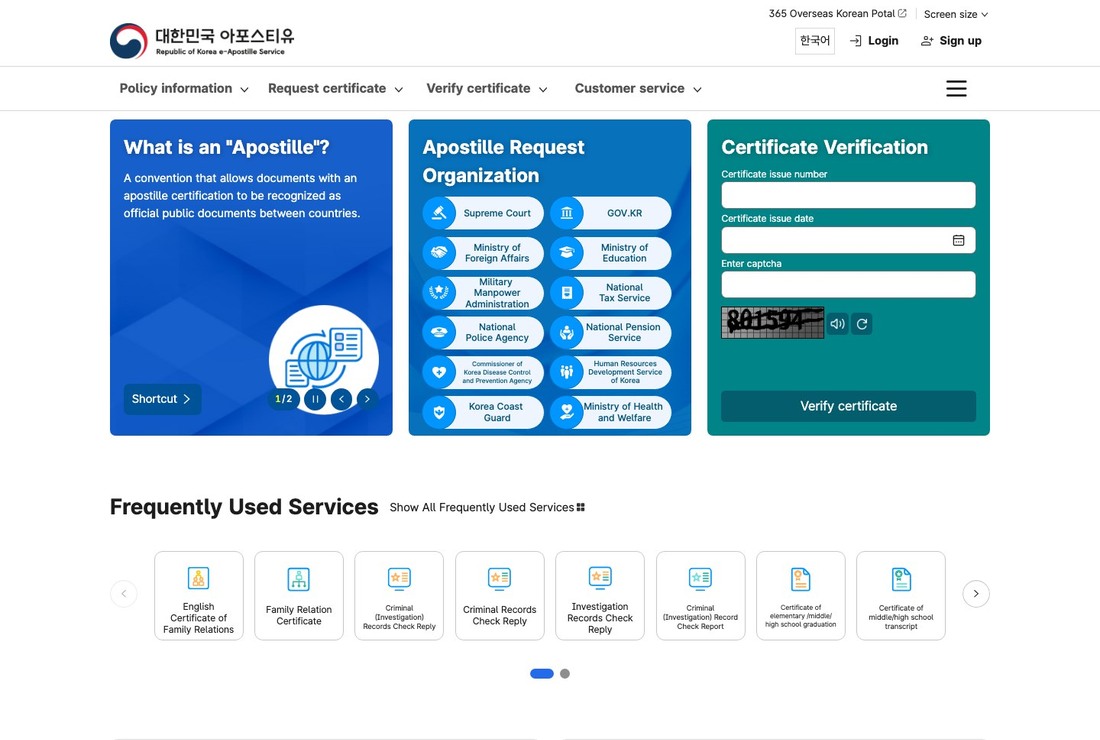Click the Certificate issue number field
This screenshot has width=1100, height=740.
[x=848, y=195]
